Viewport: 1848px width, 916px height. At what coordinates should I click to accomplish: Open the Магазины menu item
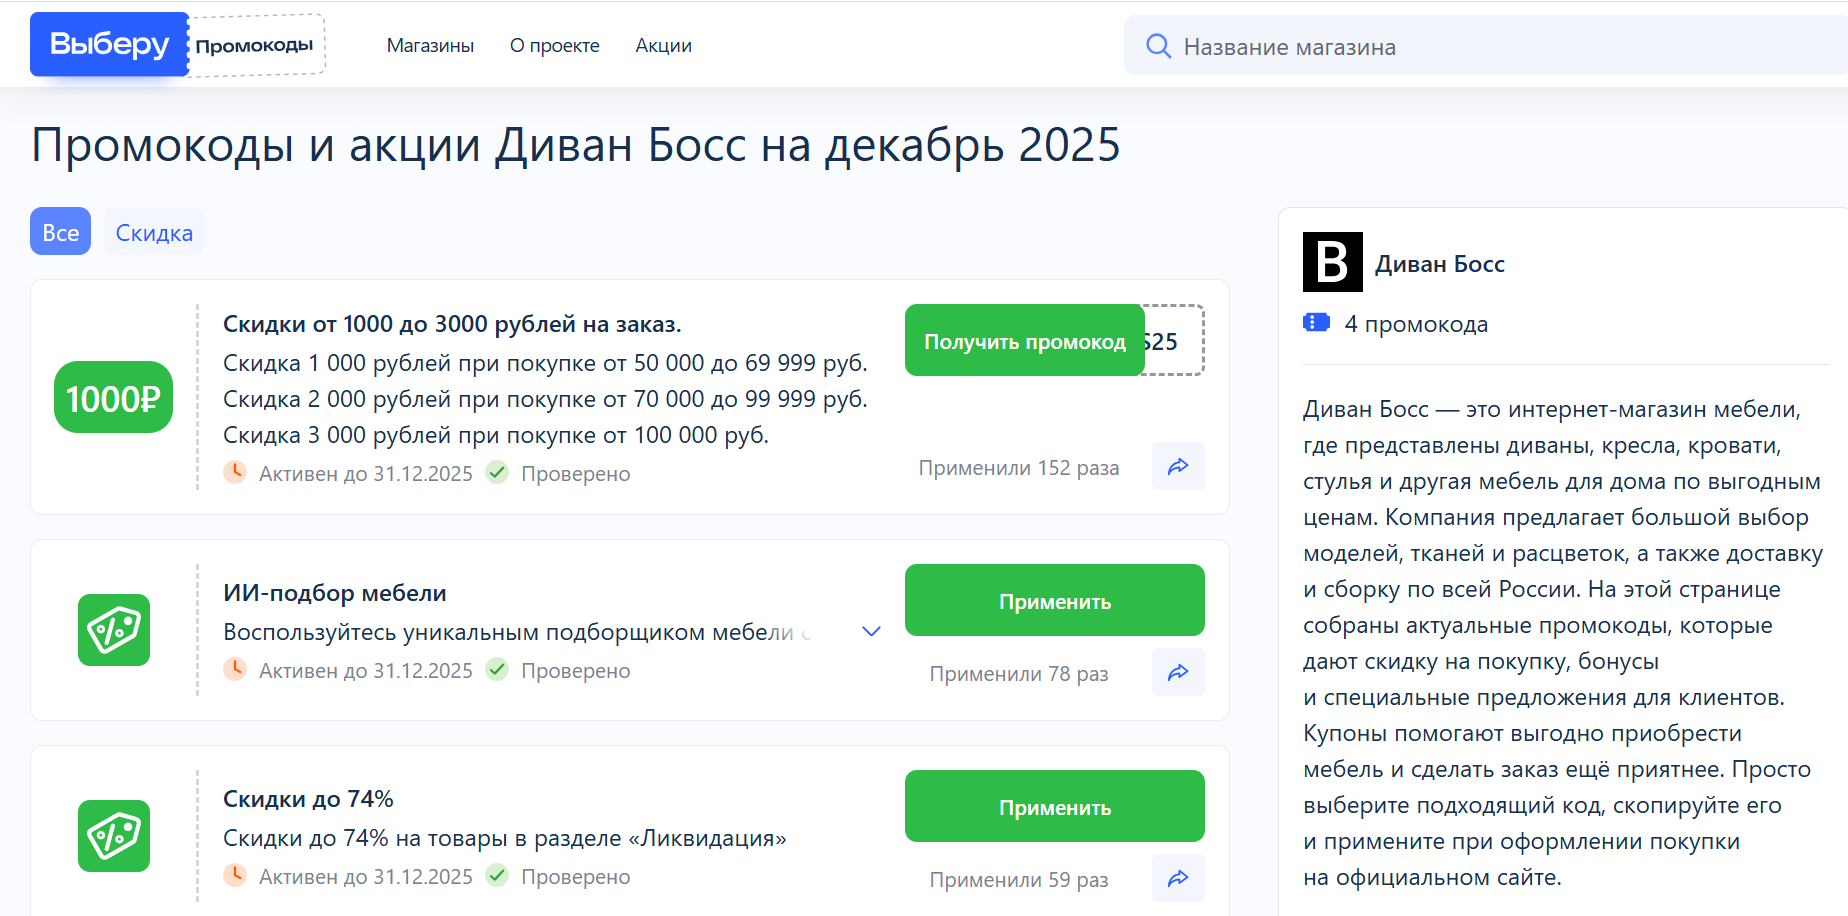pos(430,45)
